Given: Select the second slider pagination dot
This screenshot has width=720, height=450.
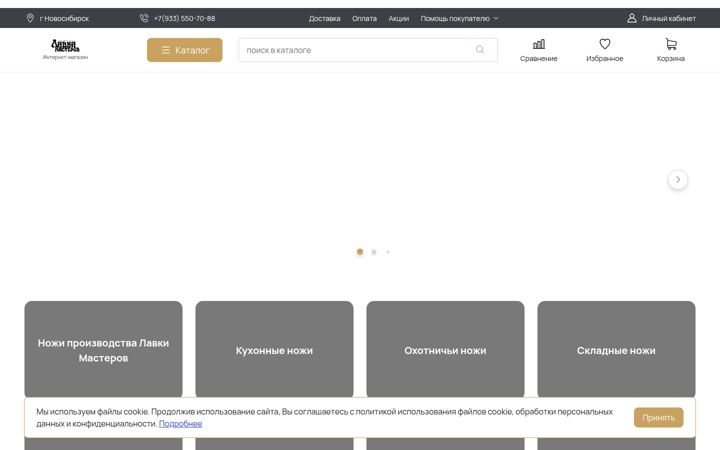Looking at the screenshot, I should 374,252.
